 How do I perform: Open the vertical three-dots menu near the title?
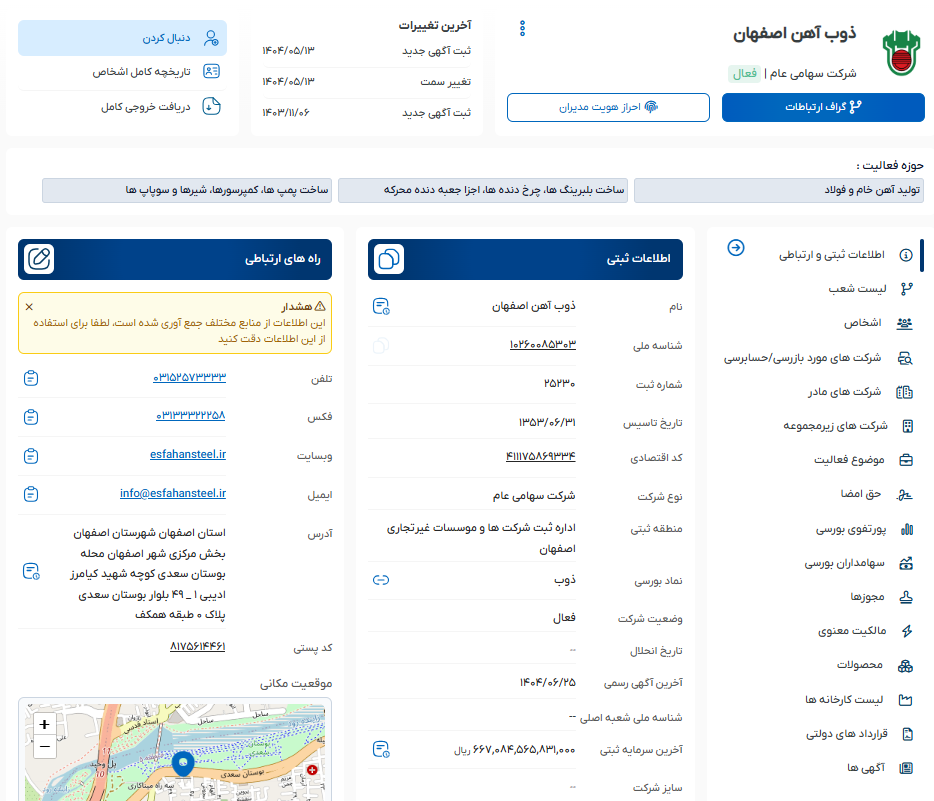pyautogui.click(x=523, y=28)
